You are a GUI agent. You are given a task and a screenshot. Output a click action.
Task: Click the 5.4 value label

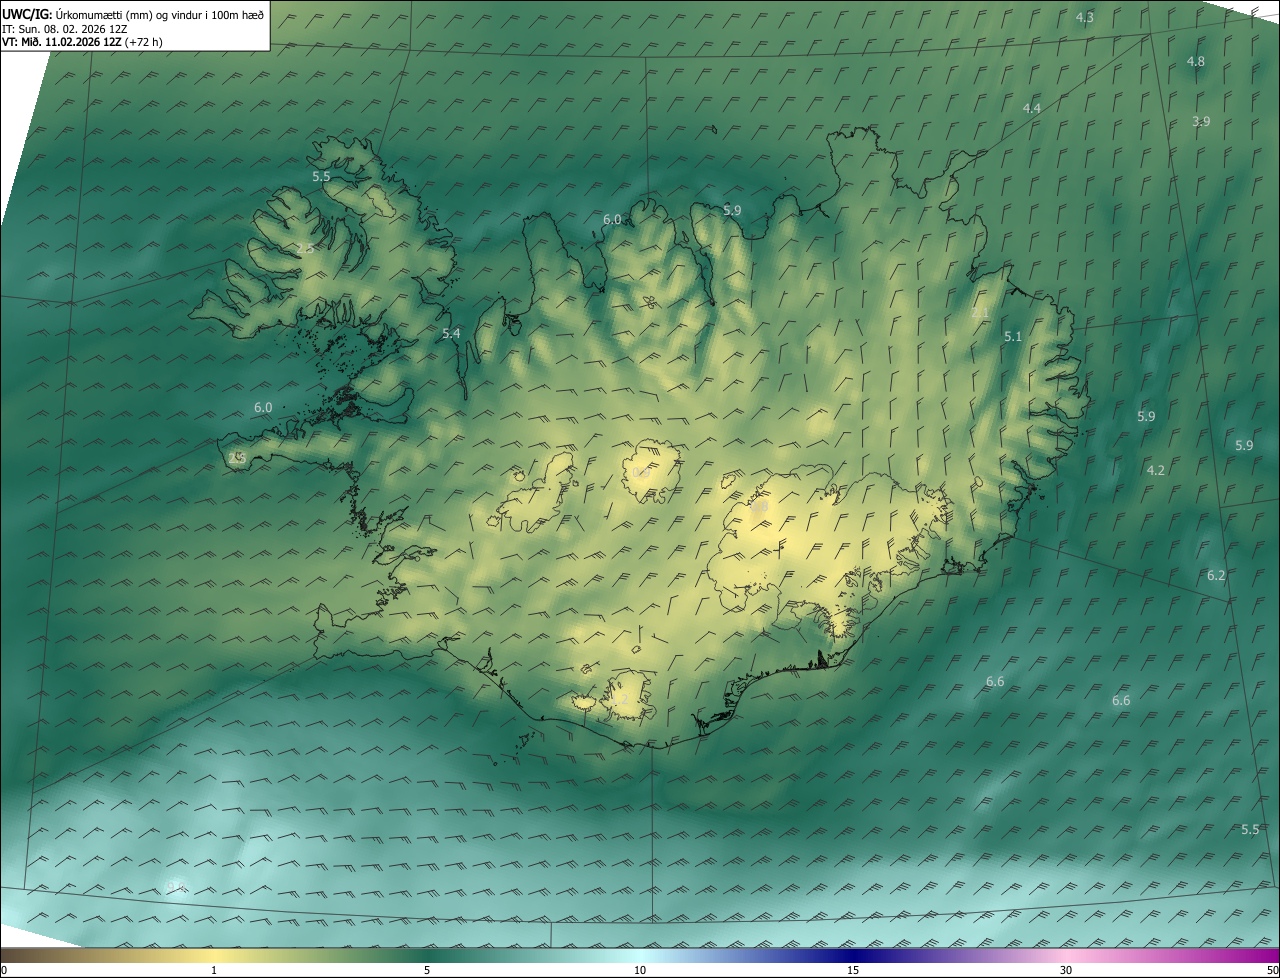click(451, 334)
